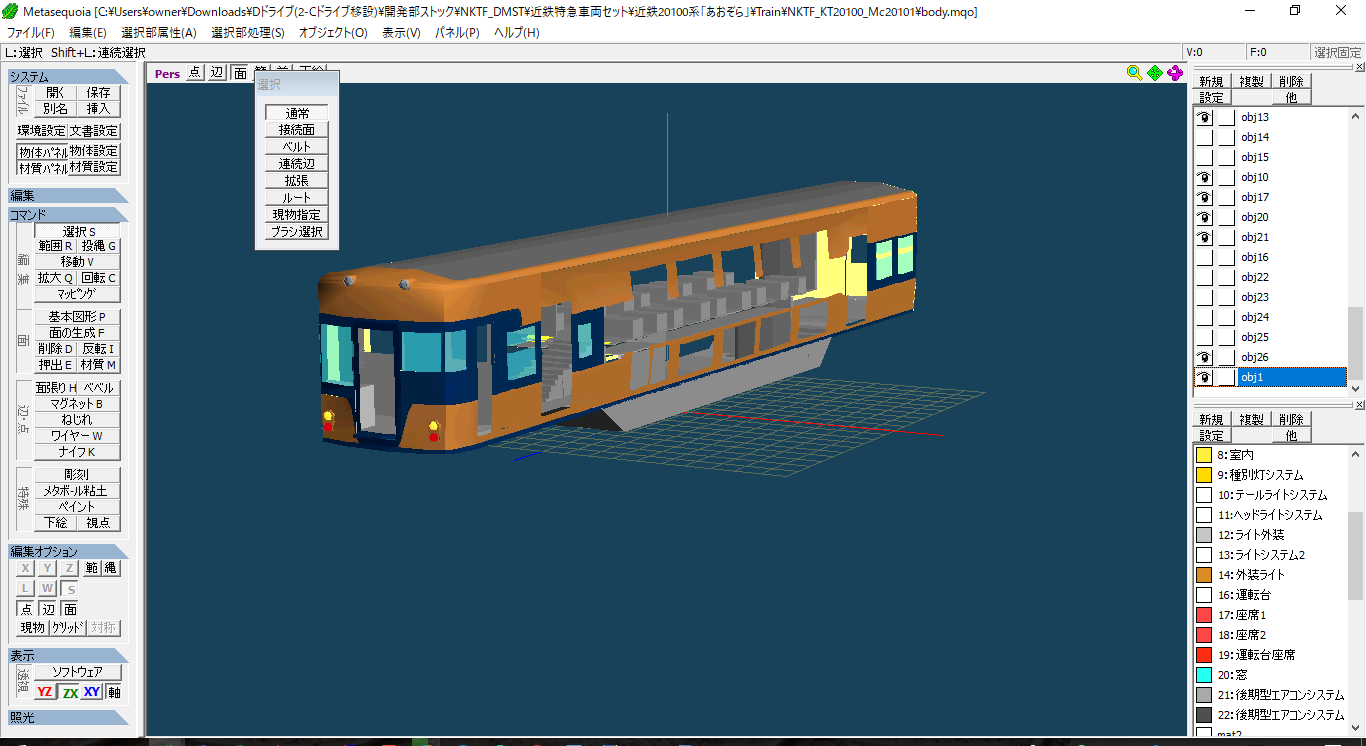
Task: Open the Pers projection dropdown
Action: coord(167,73)
